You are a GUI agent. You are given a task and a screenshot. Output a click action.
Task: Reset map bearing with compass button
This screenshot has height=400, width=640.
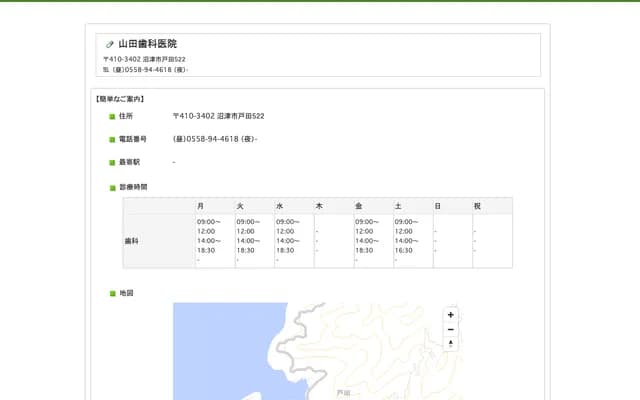coord(450,344)
